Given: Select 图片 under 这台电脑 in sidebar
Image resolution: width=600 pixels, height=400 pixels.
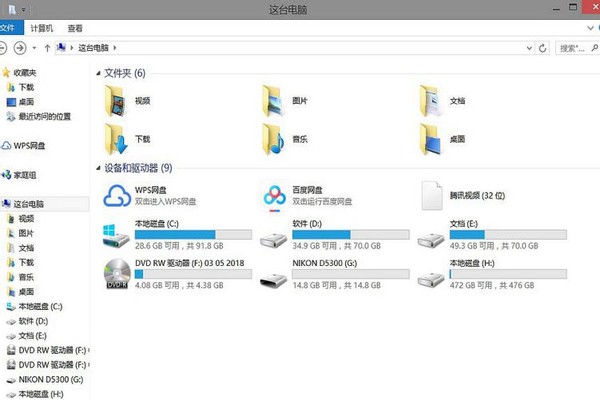Looking at the screenshot, I should pos(26,233).
